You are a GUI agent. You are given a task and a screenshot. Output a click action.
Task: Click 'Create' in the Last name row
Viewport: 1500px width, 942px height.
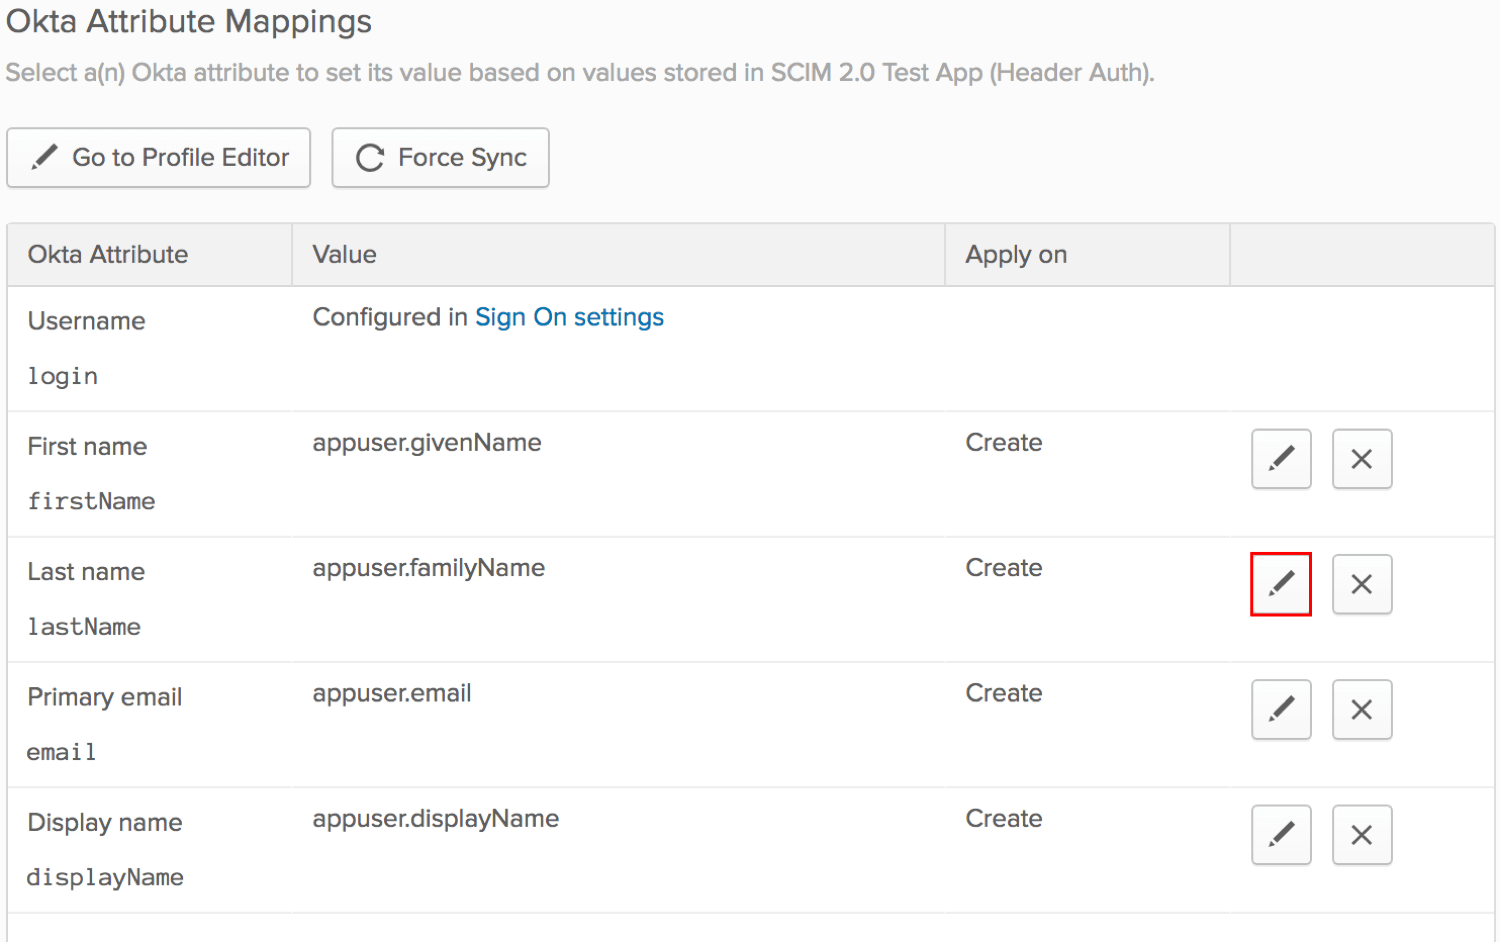click(1004, 568)
